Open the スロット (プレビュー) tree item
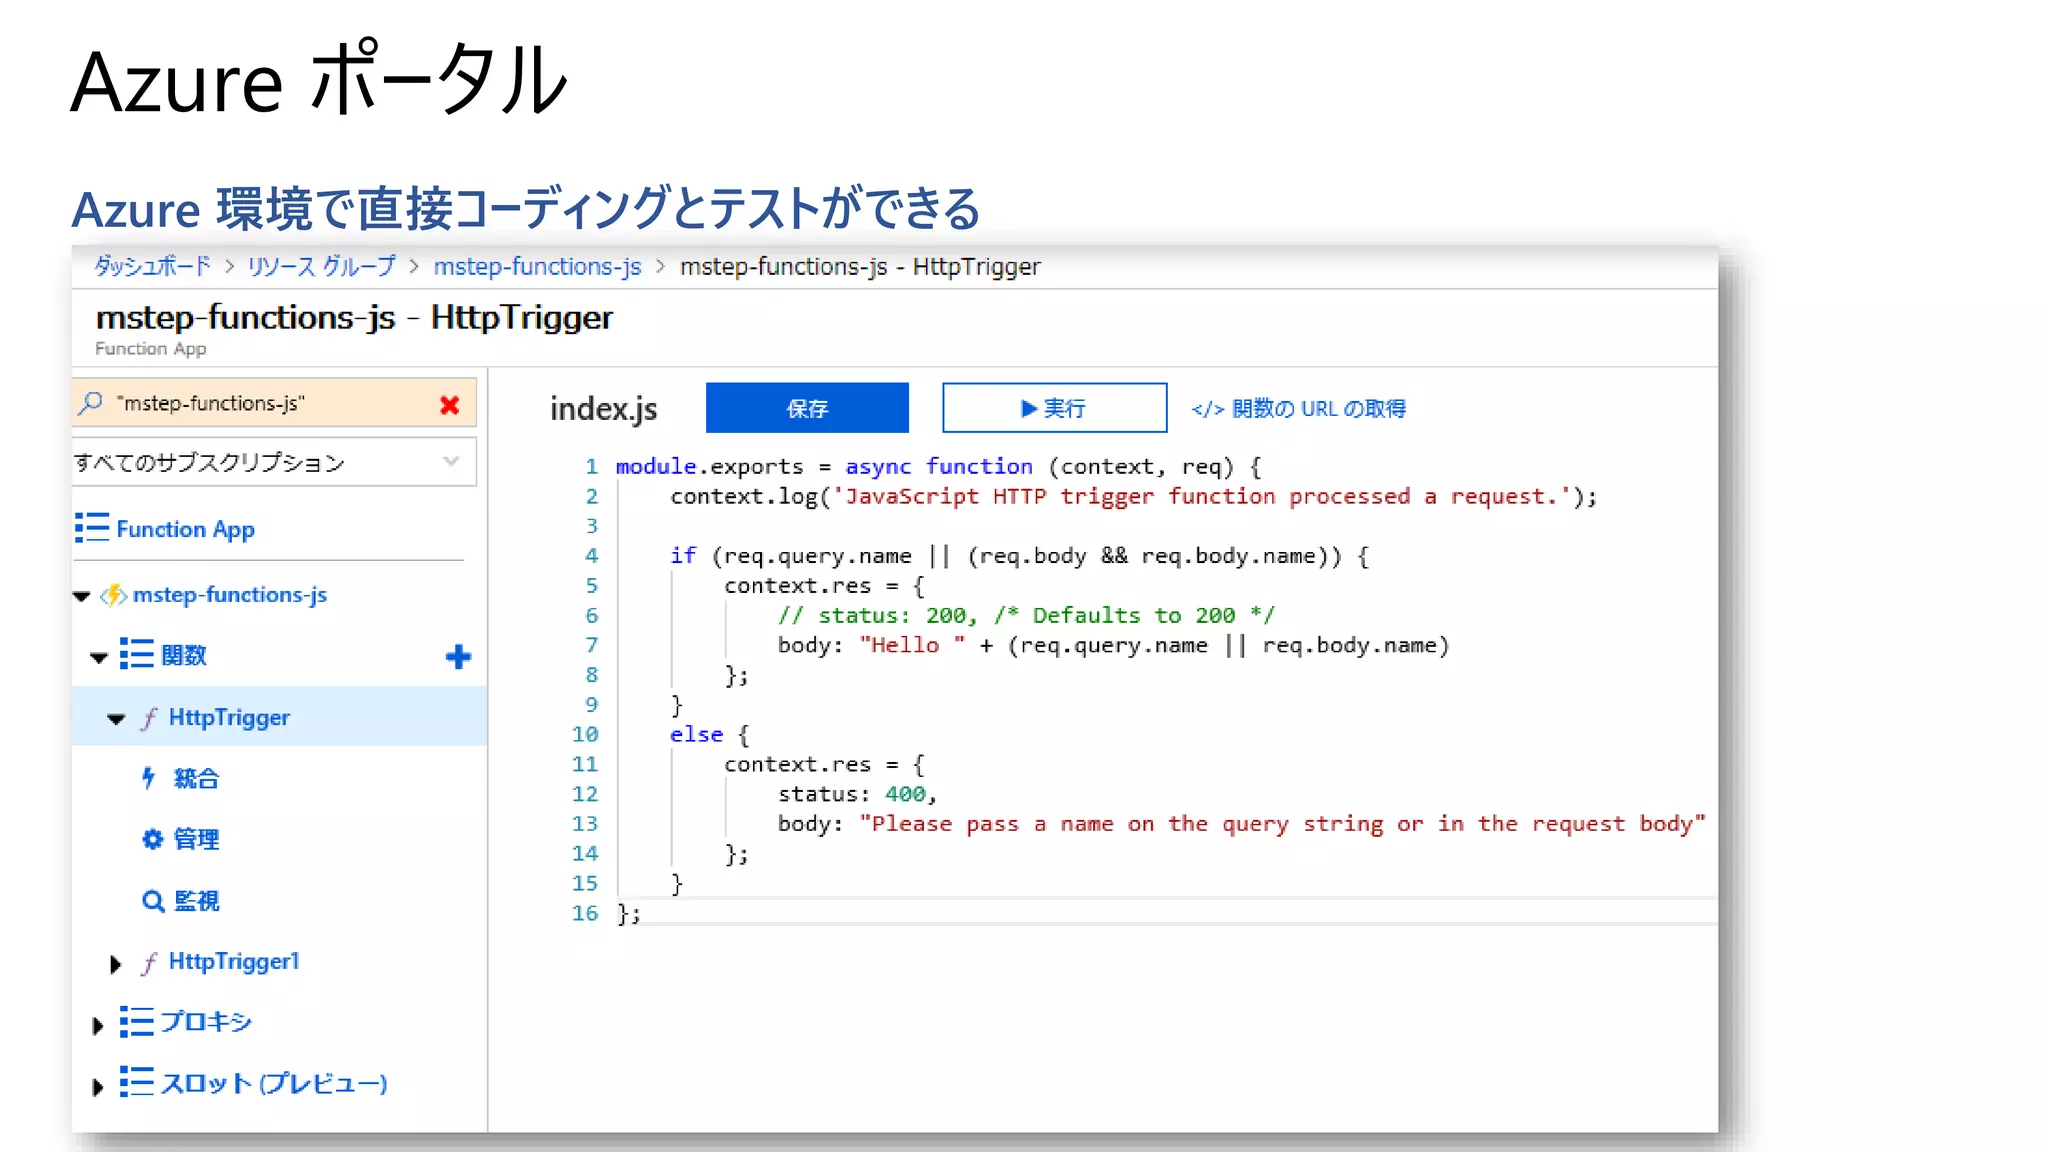Screen dimensions: 2048x1152 coord(274,1083)
